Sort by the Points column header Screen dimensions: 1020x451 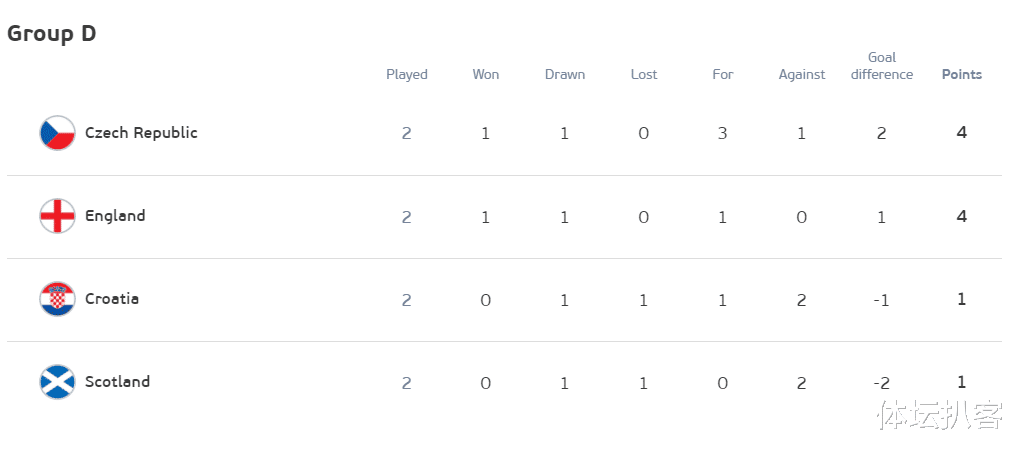coord(962,75)
